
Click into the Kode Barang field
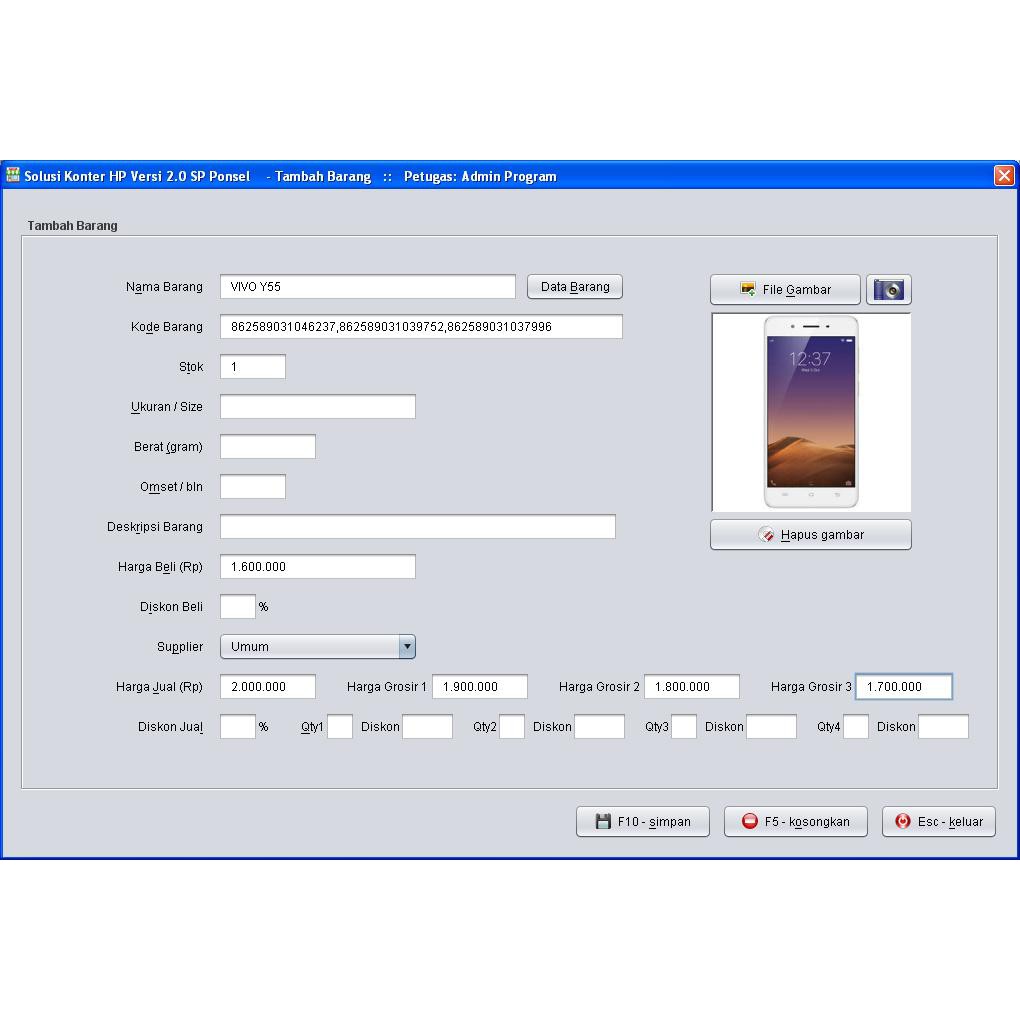[421, 327]
